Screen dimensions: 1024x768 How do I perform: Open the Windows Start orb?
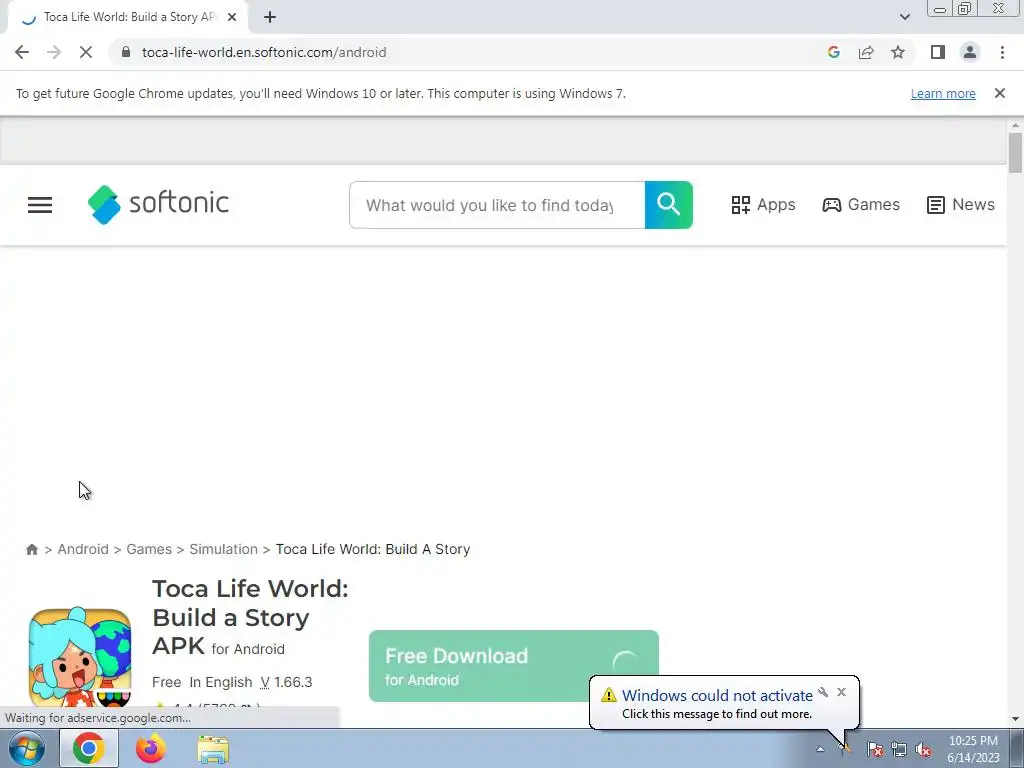pyautogui.click(x=27, y=748)
